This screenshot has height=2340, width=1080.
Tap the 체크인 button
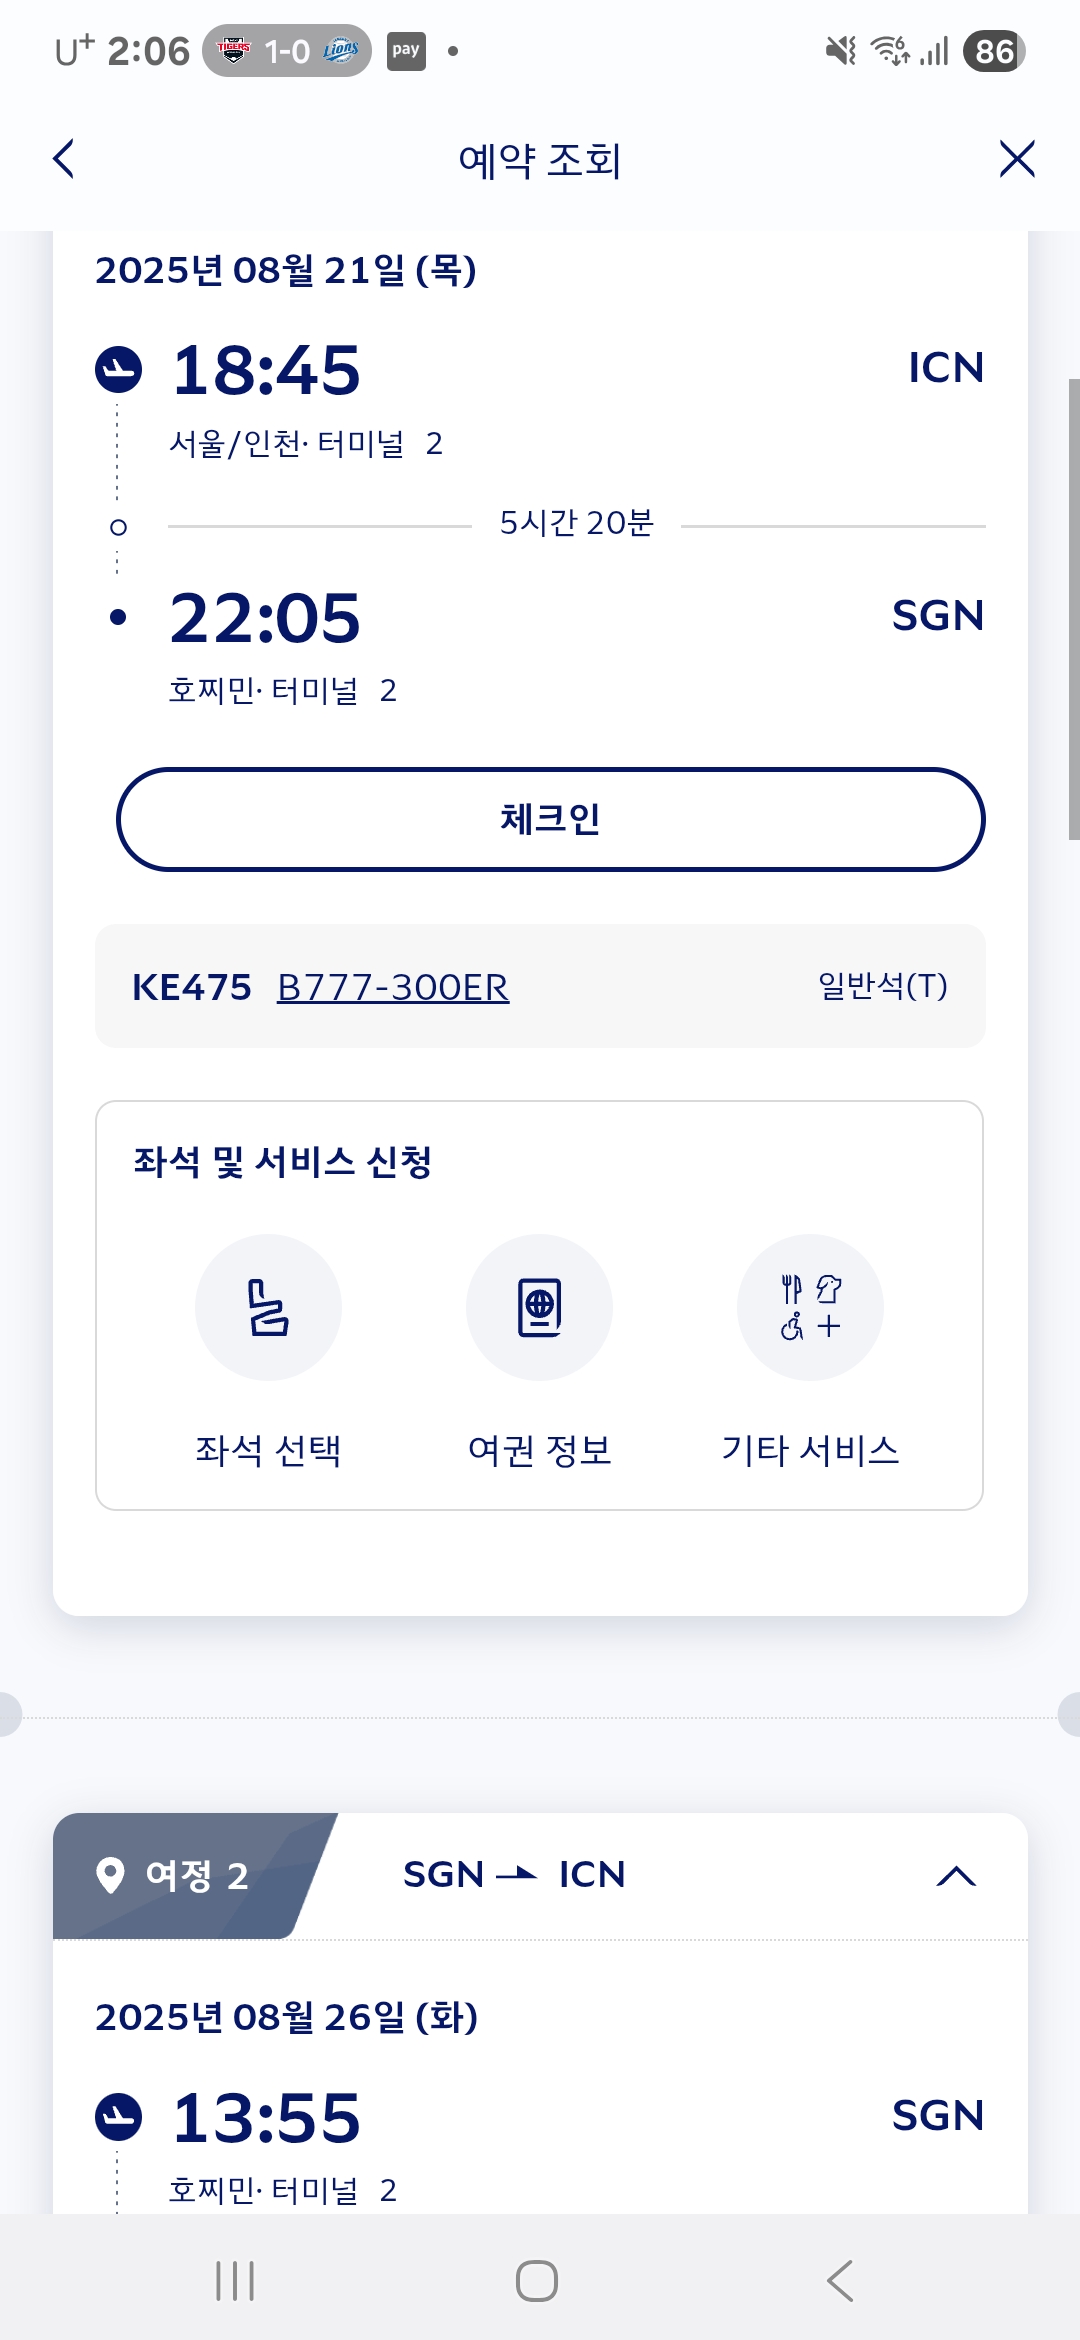pos(550,819)
